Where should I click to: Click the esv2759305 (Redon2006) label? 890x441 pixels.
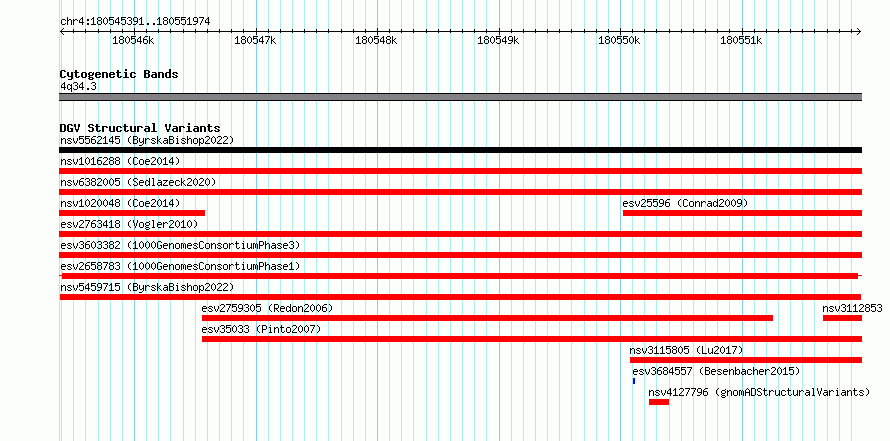(x=267, y=308)
